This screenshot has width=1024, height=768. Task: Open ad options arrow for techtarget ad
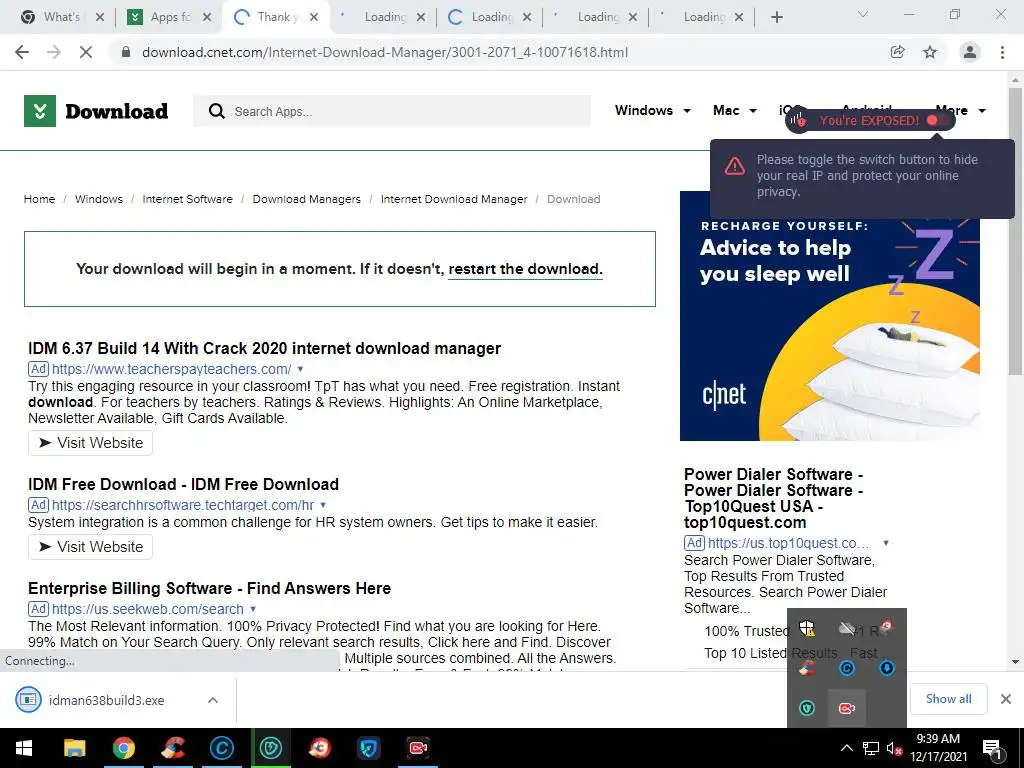pyautogui.click(x=323, y=505)
